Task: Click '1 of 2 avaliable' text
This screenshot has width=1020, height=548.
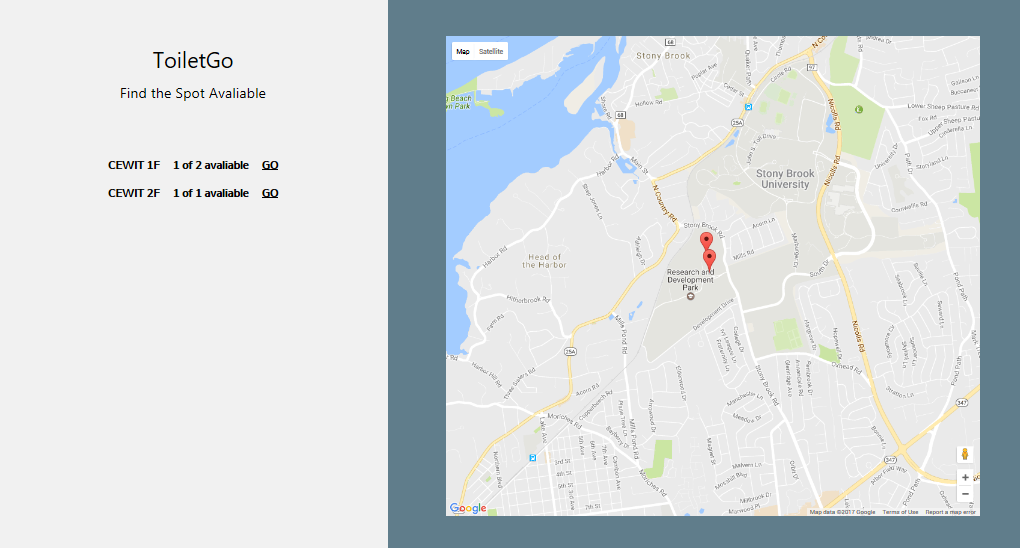Action: (211, 165)
